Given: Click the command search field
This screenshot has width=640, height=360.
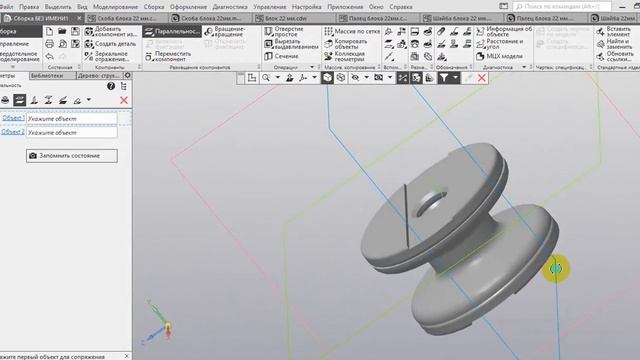Looking at the screenshot, I should tap(562, 7).
